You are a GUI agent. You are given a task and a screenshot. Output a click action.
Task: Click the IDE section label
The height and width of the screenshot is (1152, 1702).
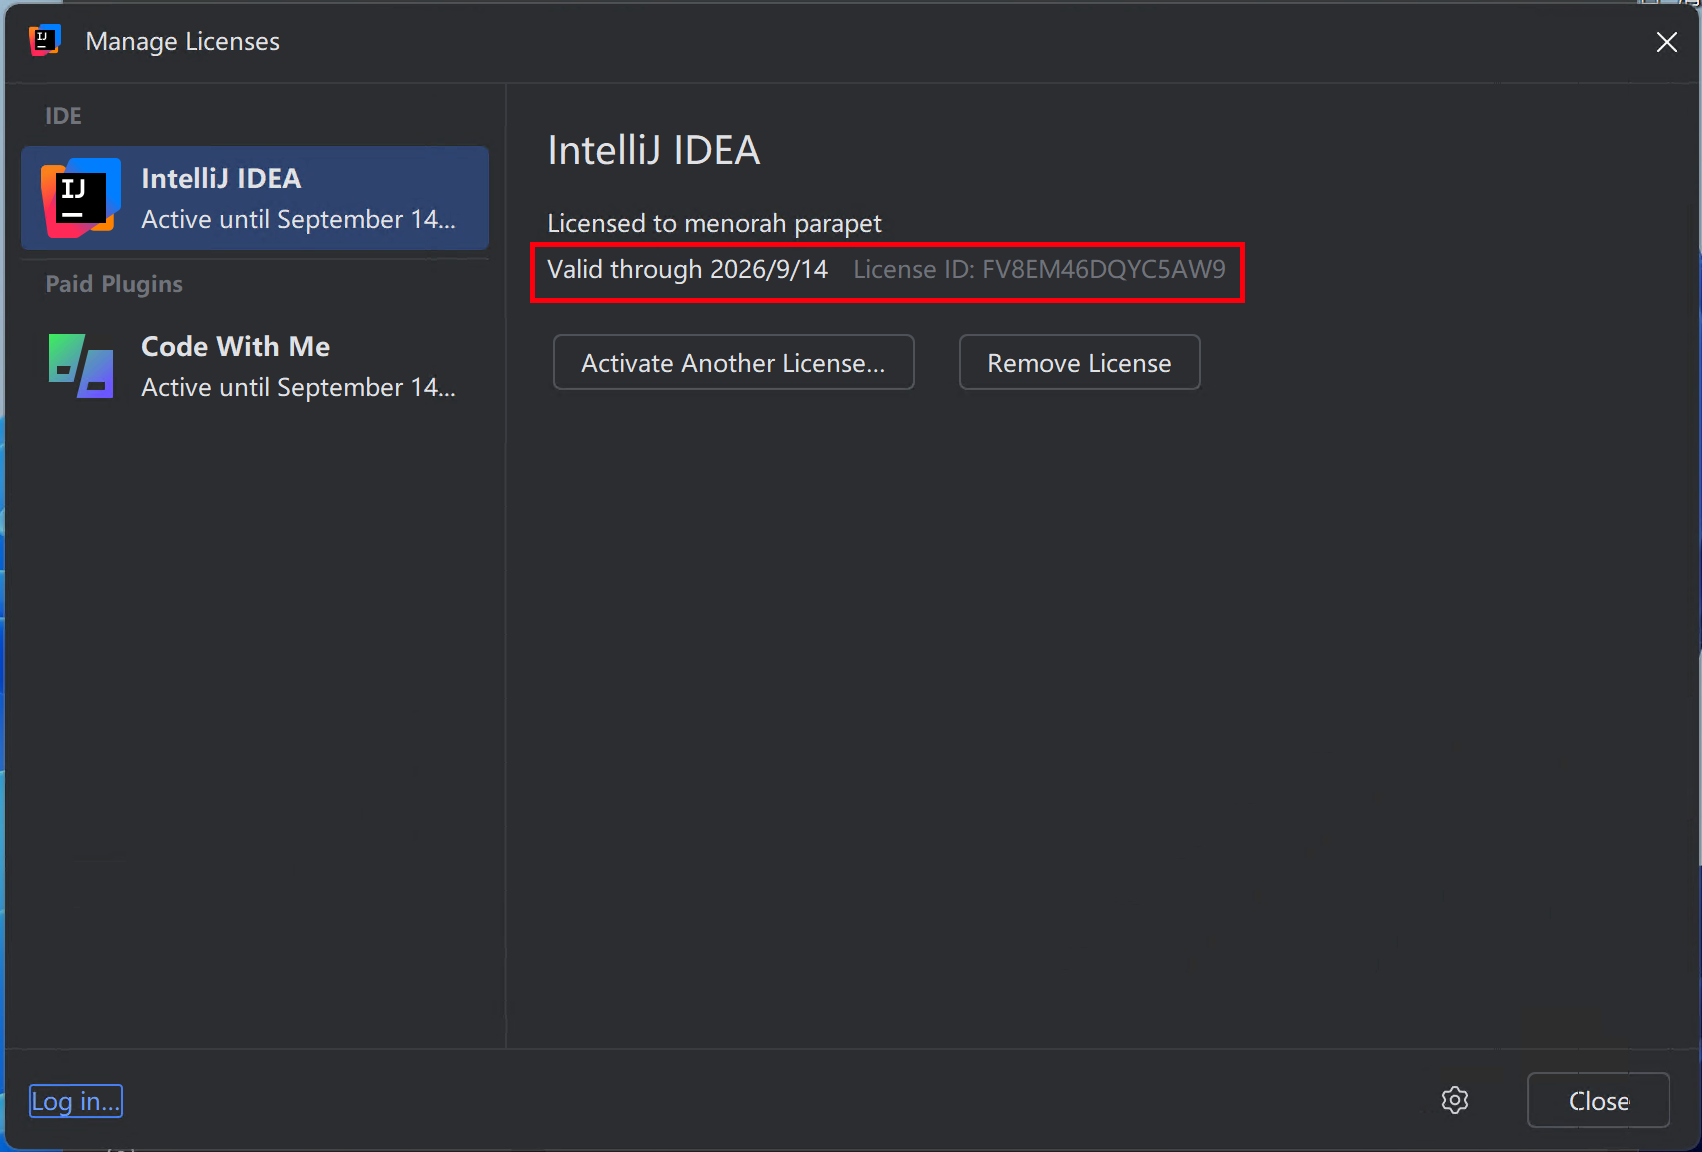[x=63, y=116]
